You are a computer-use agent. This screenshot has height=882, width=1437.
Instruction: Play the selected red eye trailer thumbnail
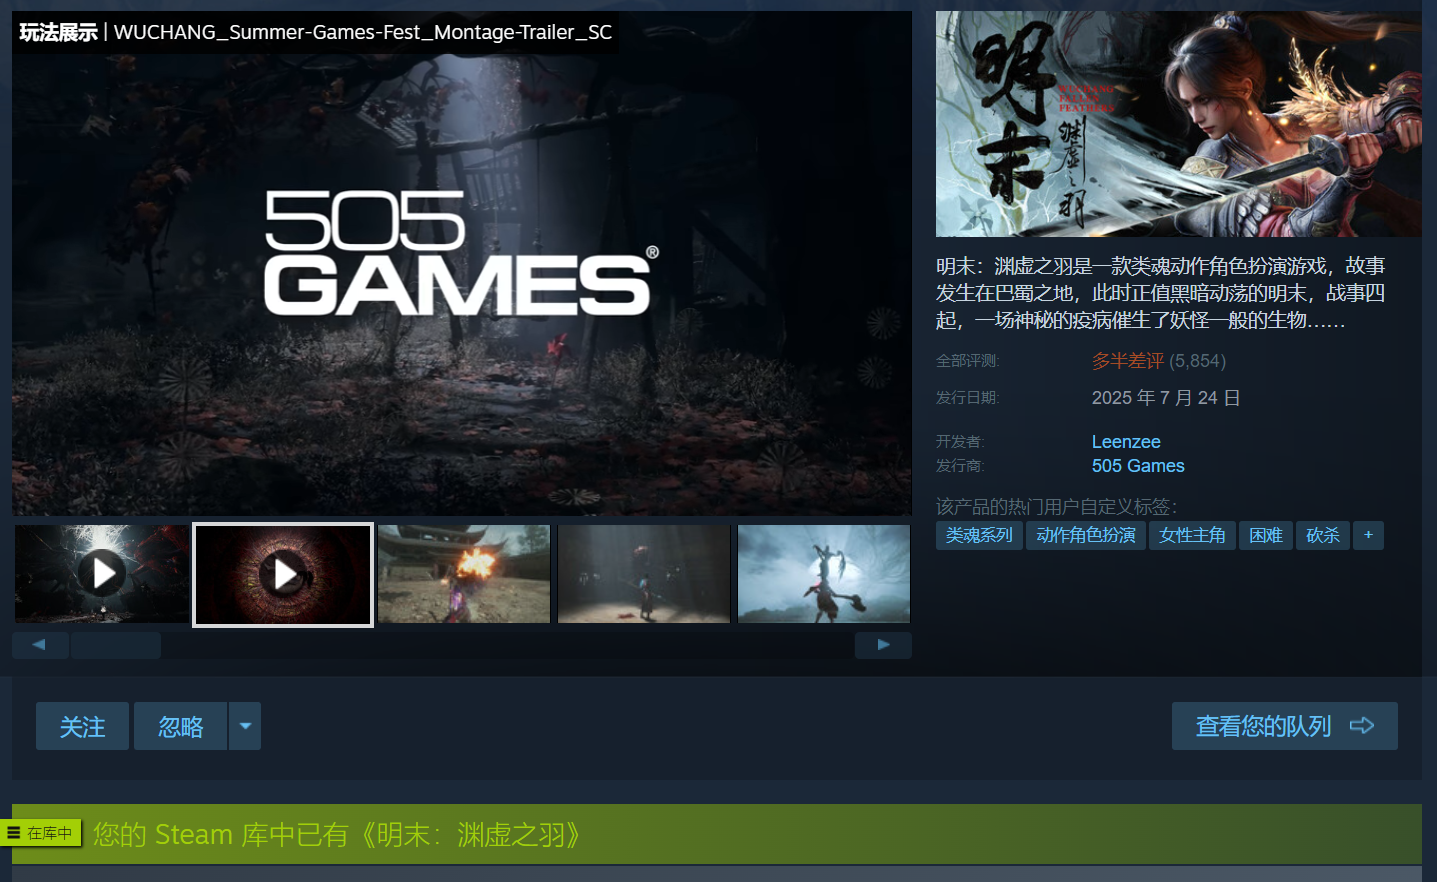pyautogui.click(x=283, y=574)
